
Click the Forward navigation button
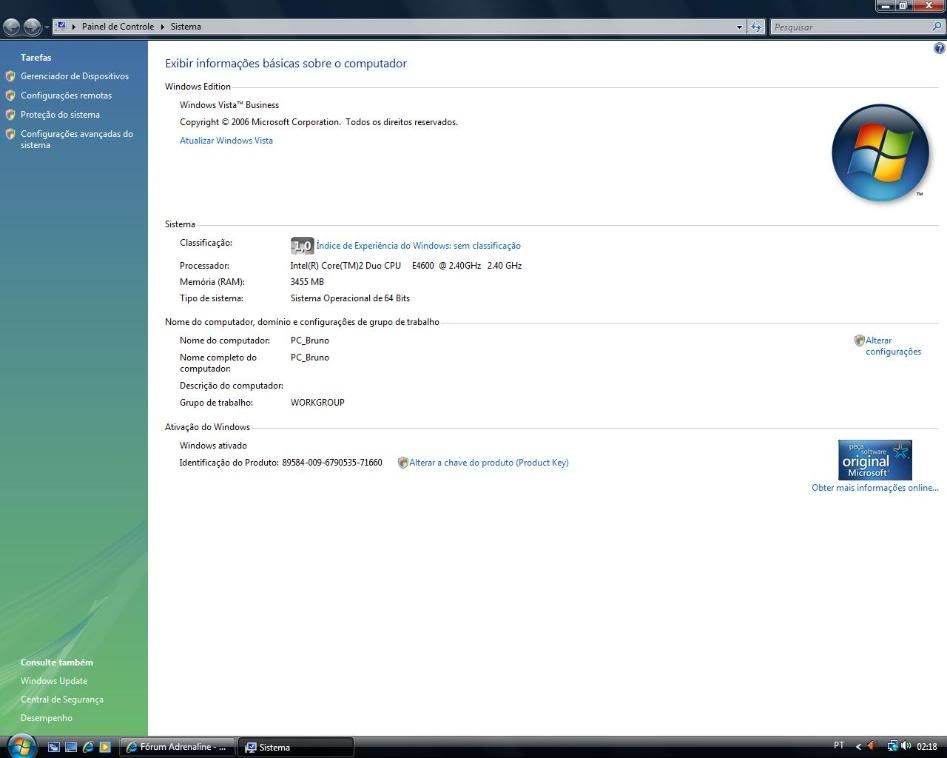point(32,27)
